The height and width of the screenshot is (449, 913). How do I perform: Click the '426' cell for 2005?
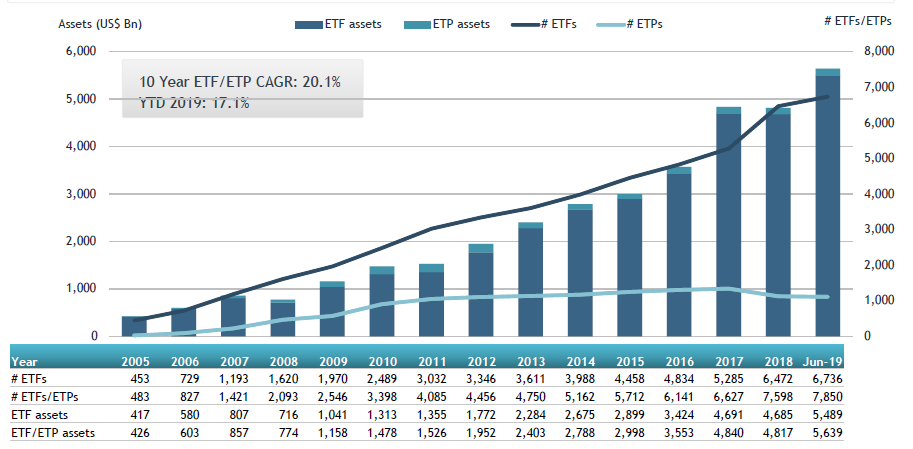(x=140, y=433)
